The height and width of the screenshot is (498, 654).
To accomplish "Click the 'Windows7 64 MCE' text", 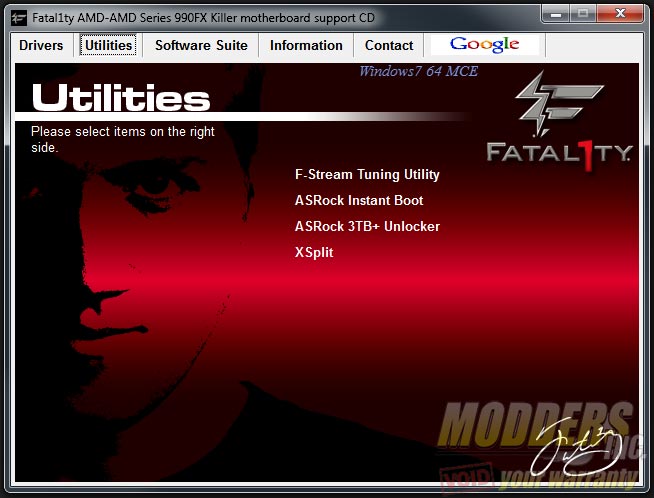I will [x=419, y=71].
